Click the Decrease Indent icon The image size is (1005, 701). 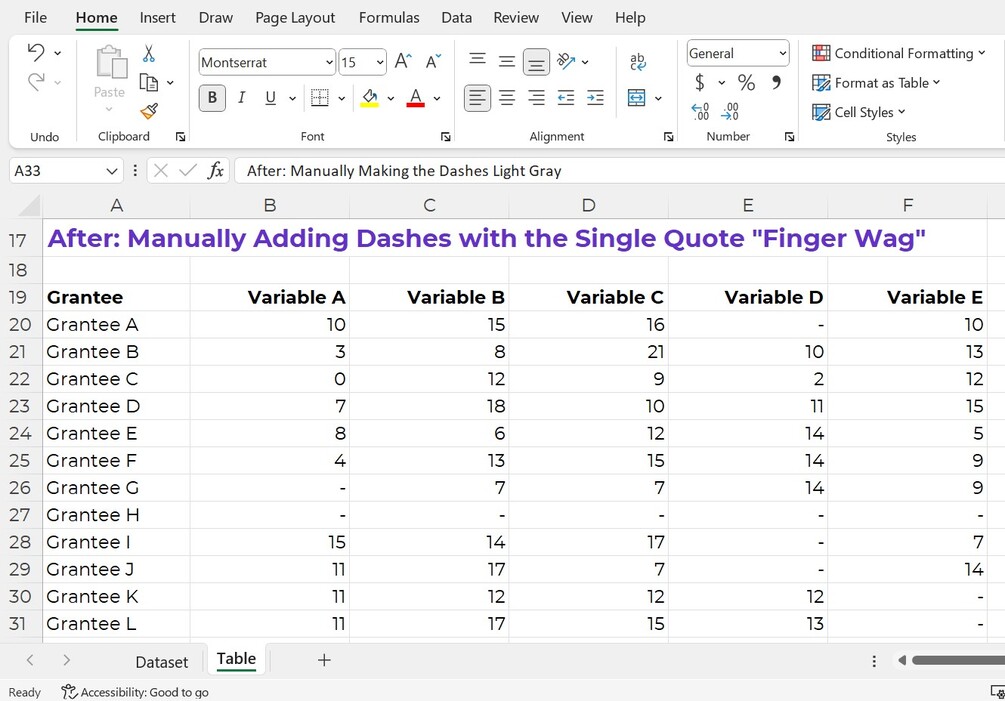coord(566,97)
